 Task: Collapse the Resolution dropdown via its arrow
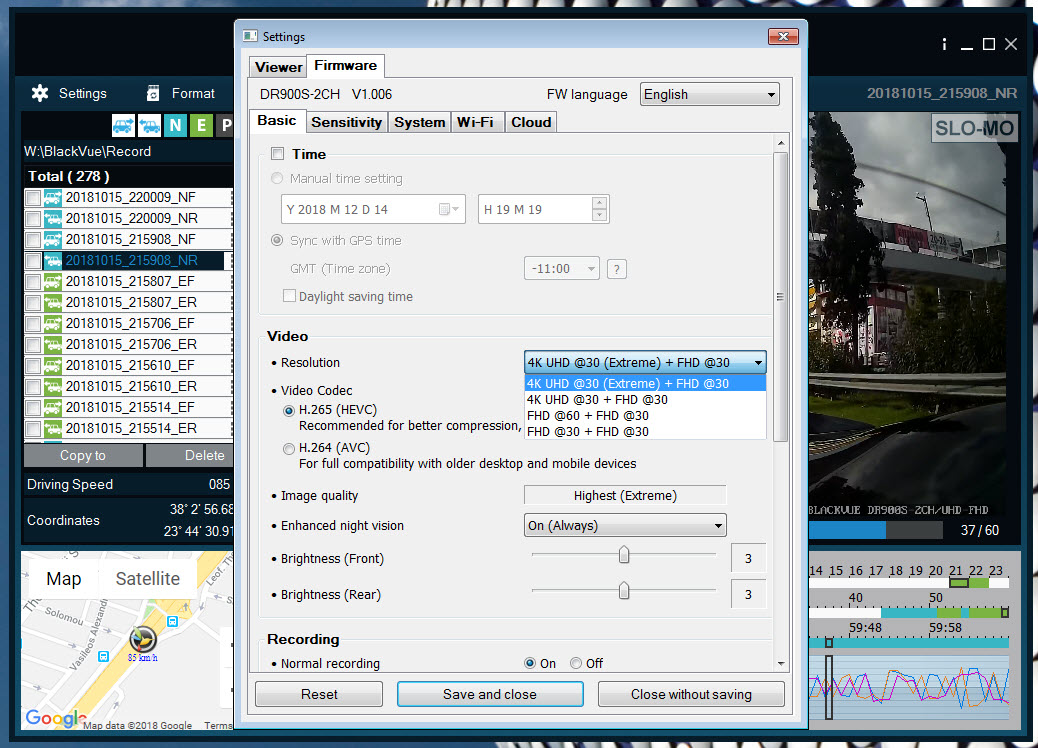click(758, 363)
